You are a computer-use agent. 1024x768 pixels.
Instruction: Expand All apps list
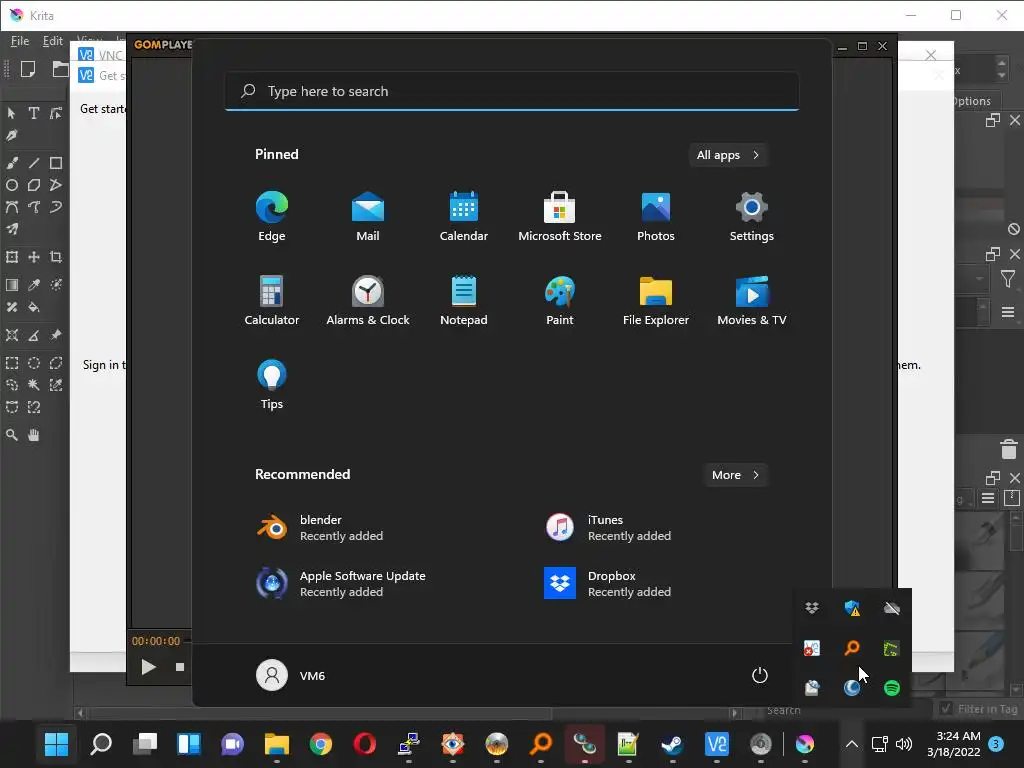728,155
